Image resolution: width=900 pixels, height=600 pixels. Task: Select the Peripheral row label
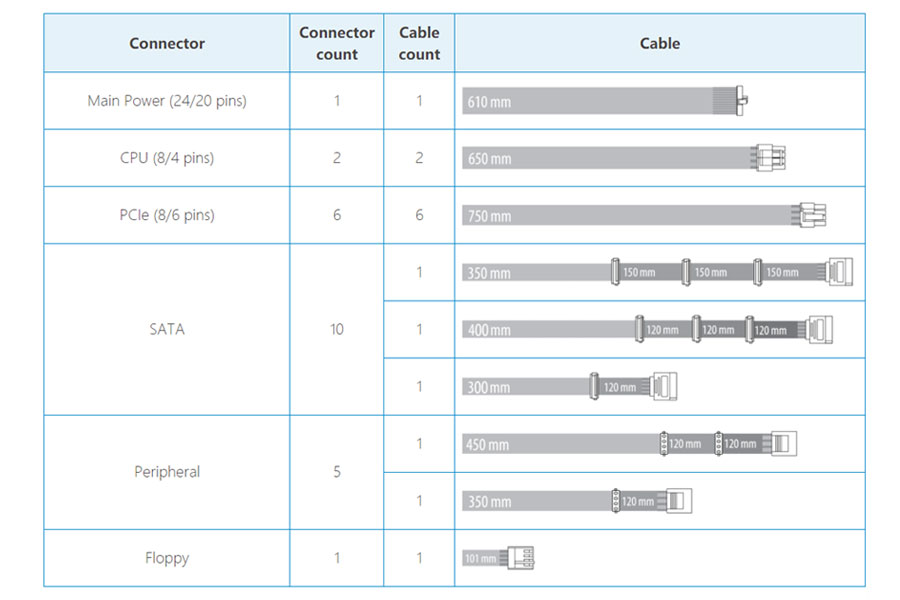tap(167, 472)
